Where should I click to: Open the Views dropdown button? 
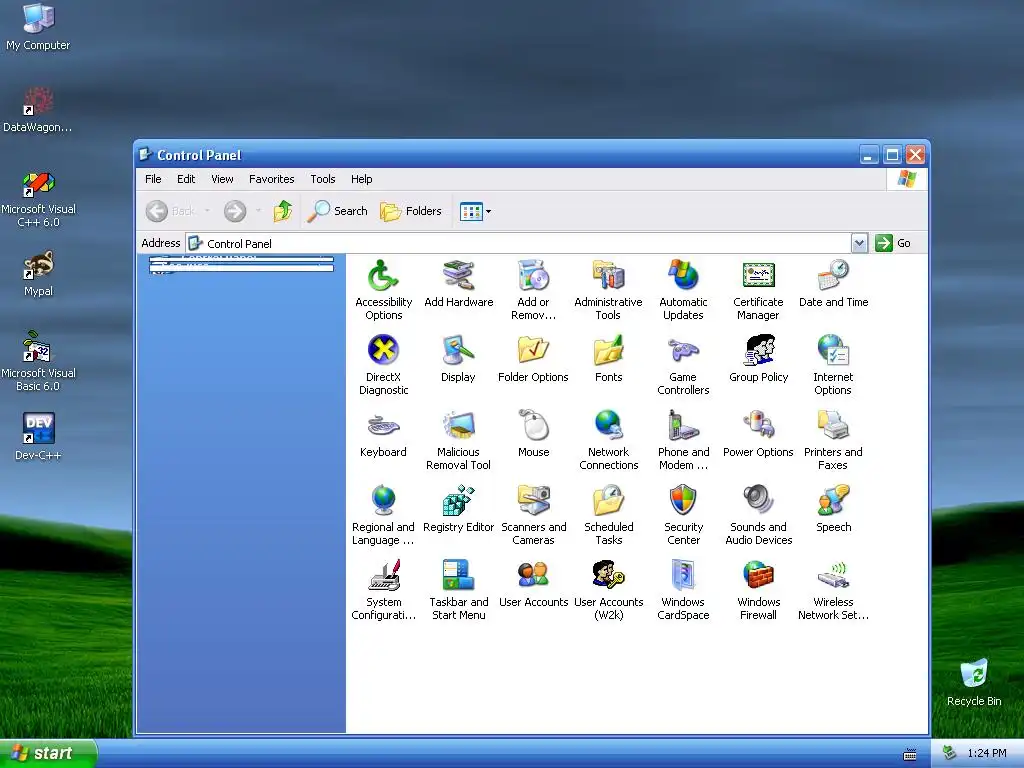475,211
